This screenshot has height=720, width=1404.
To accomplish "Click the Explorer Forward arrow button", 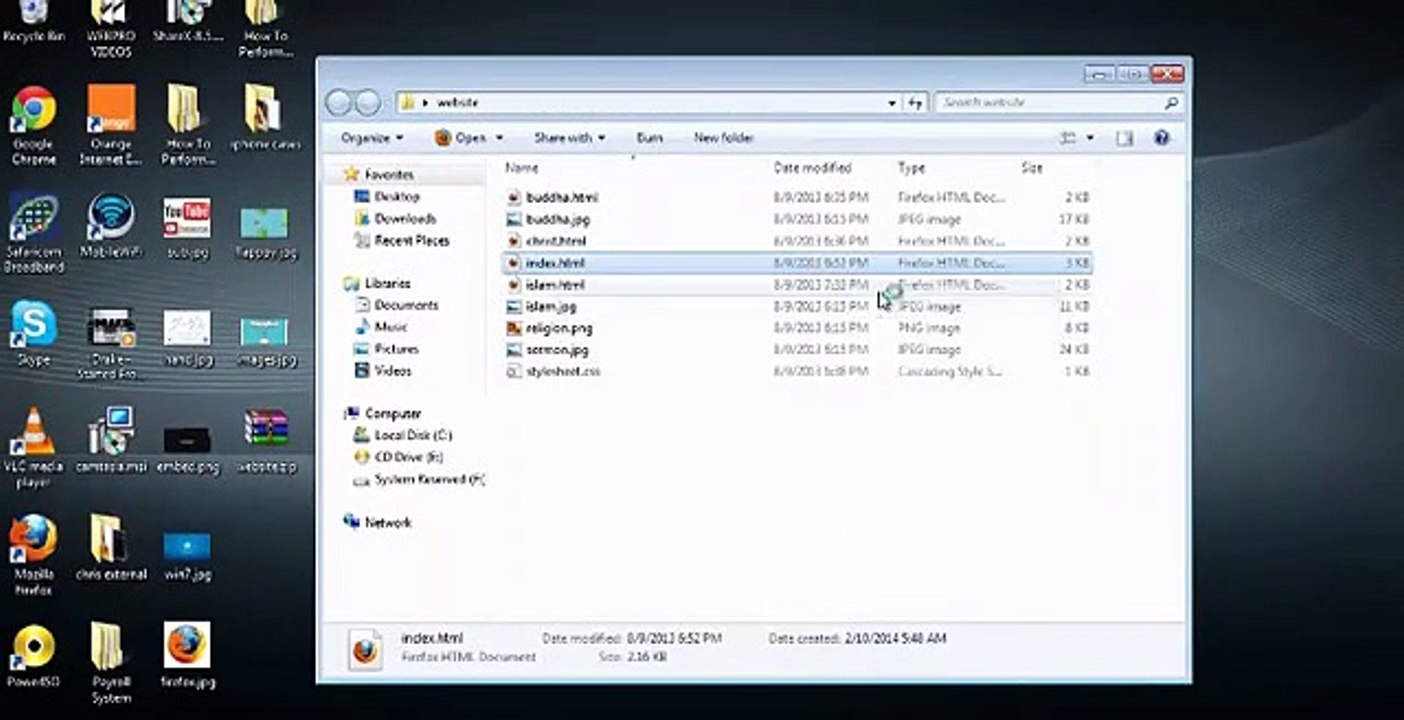I will tap(368, 103).
